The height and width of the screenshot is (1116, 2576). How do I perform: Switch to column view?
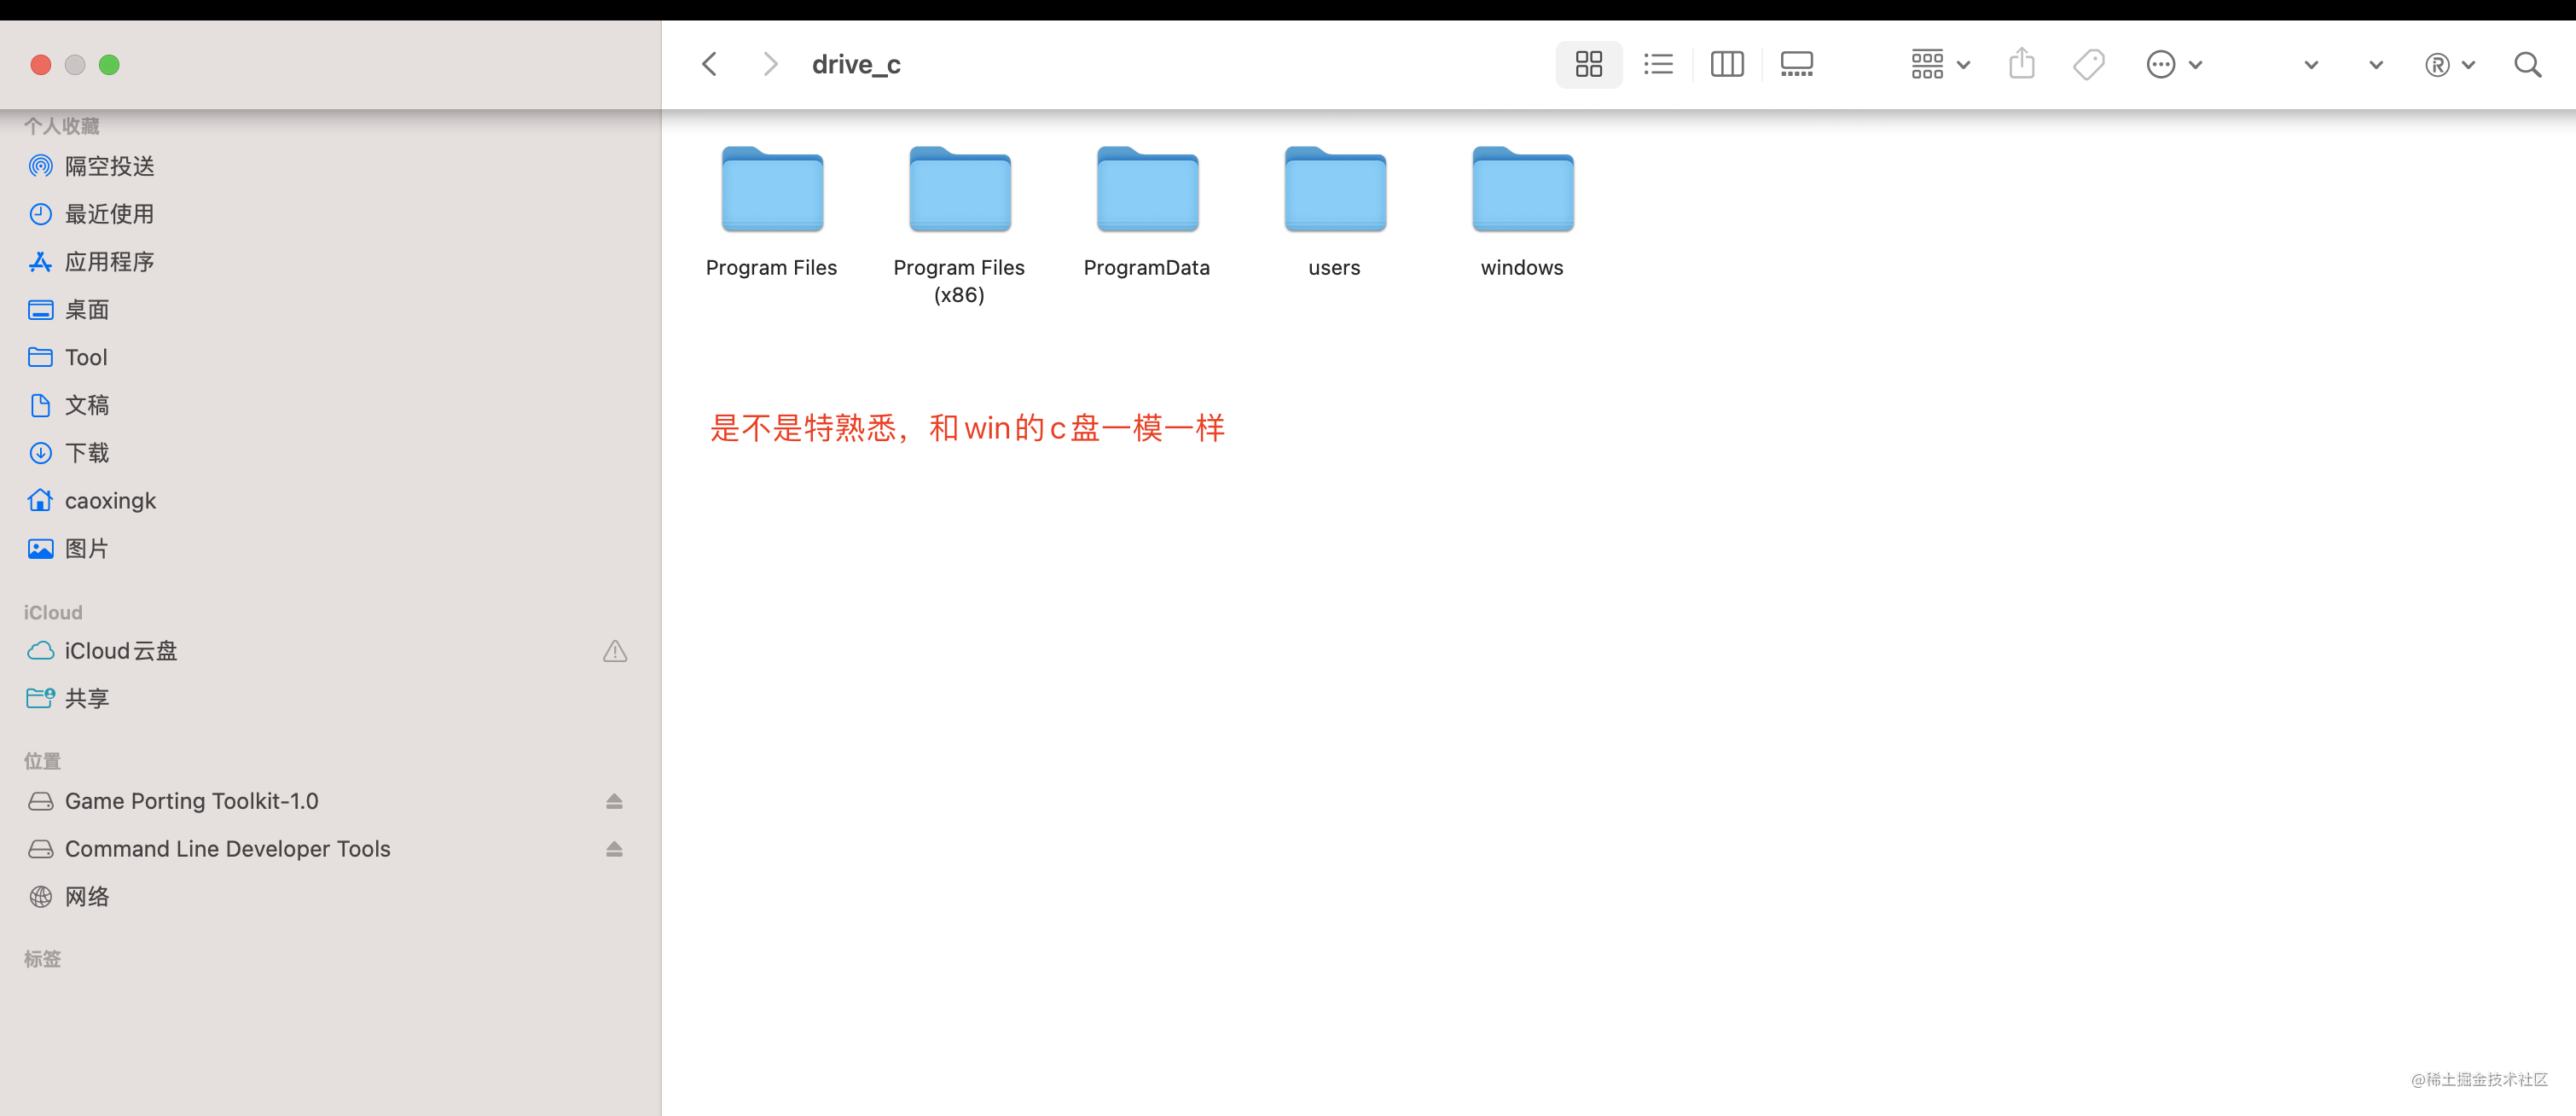1726,65
